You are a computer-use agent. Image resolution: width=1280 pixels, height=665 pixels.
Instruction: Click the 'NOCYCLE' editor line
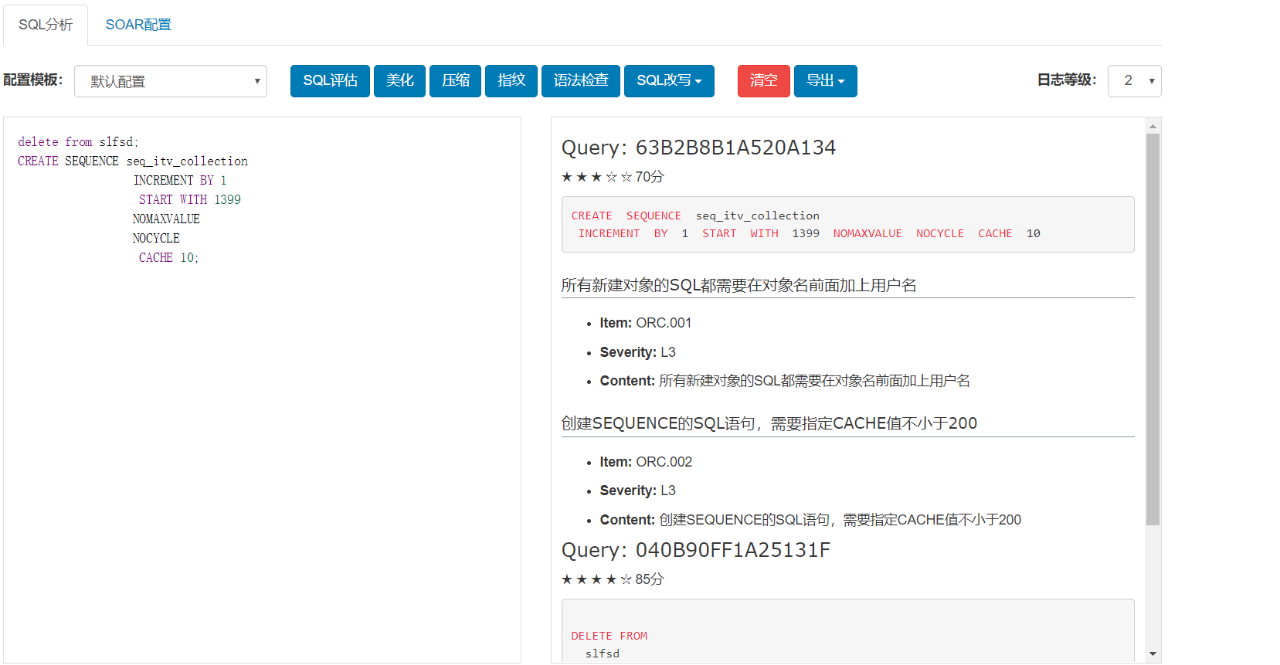pyautogui.click(x=156, y=238)
